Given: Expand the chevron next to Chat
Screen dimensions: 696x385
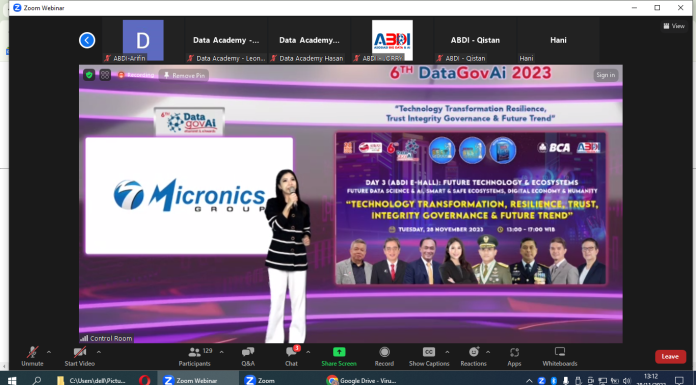Looking at the screenshot, I should [308, 352].
